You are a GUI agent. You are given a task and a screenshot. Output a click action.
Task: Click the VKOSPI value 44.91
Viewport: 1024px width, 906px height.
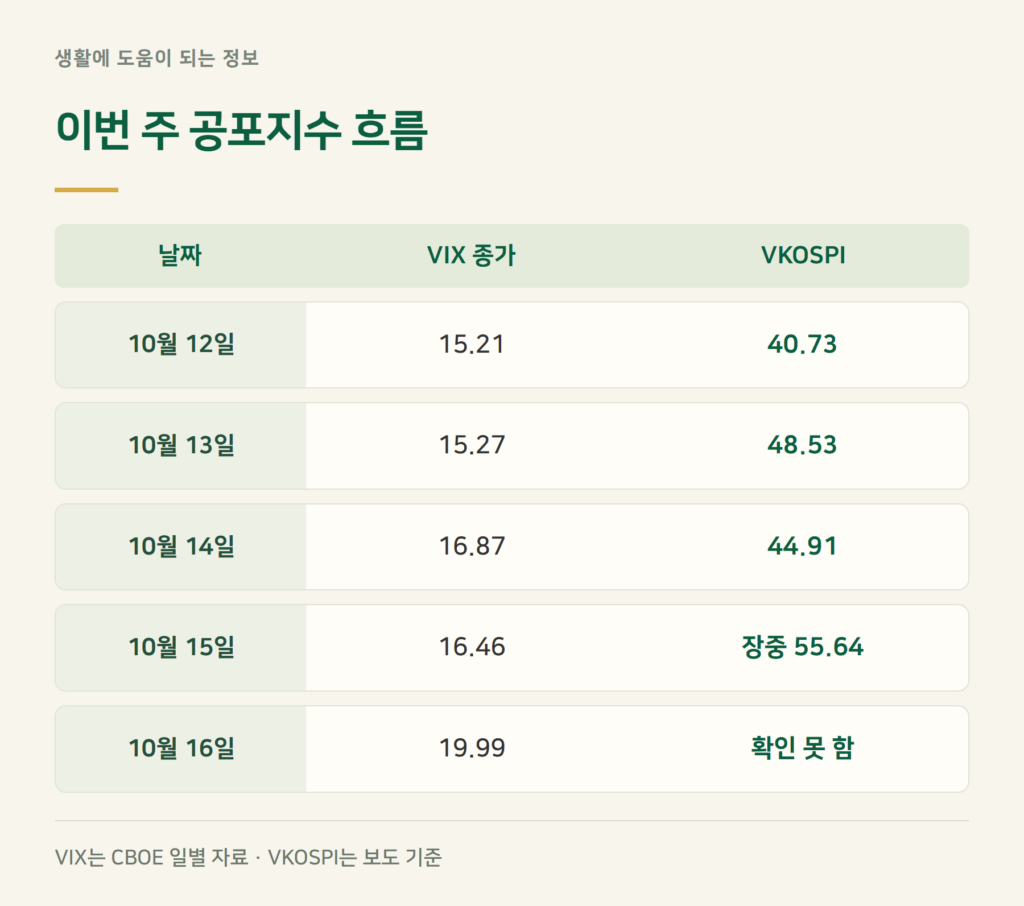802,547
